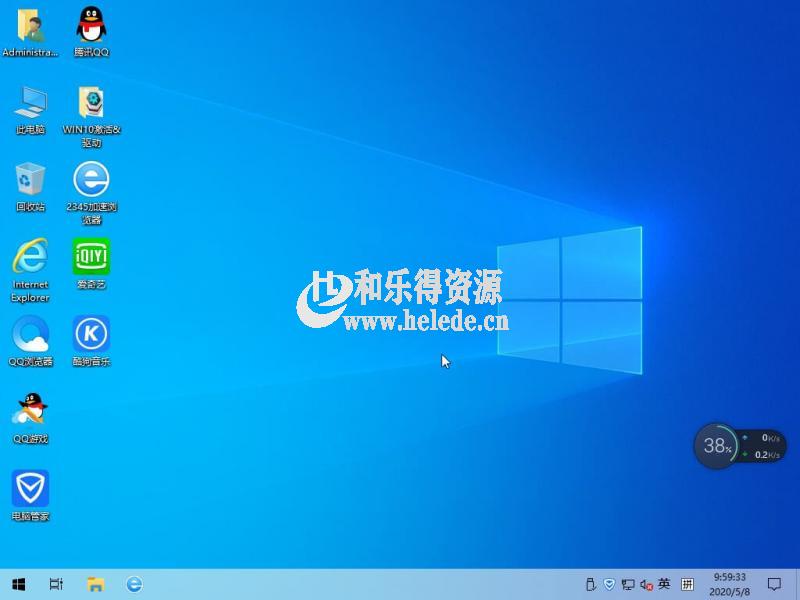The height and width of the screenshot is (600, 800).
Task: Click the muted volume tray icon
Action: coord(646,585)
